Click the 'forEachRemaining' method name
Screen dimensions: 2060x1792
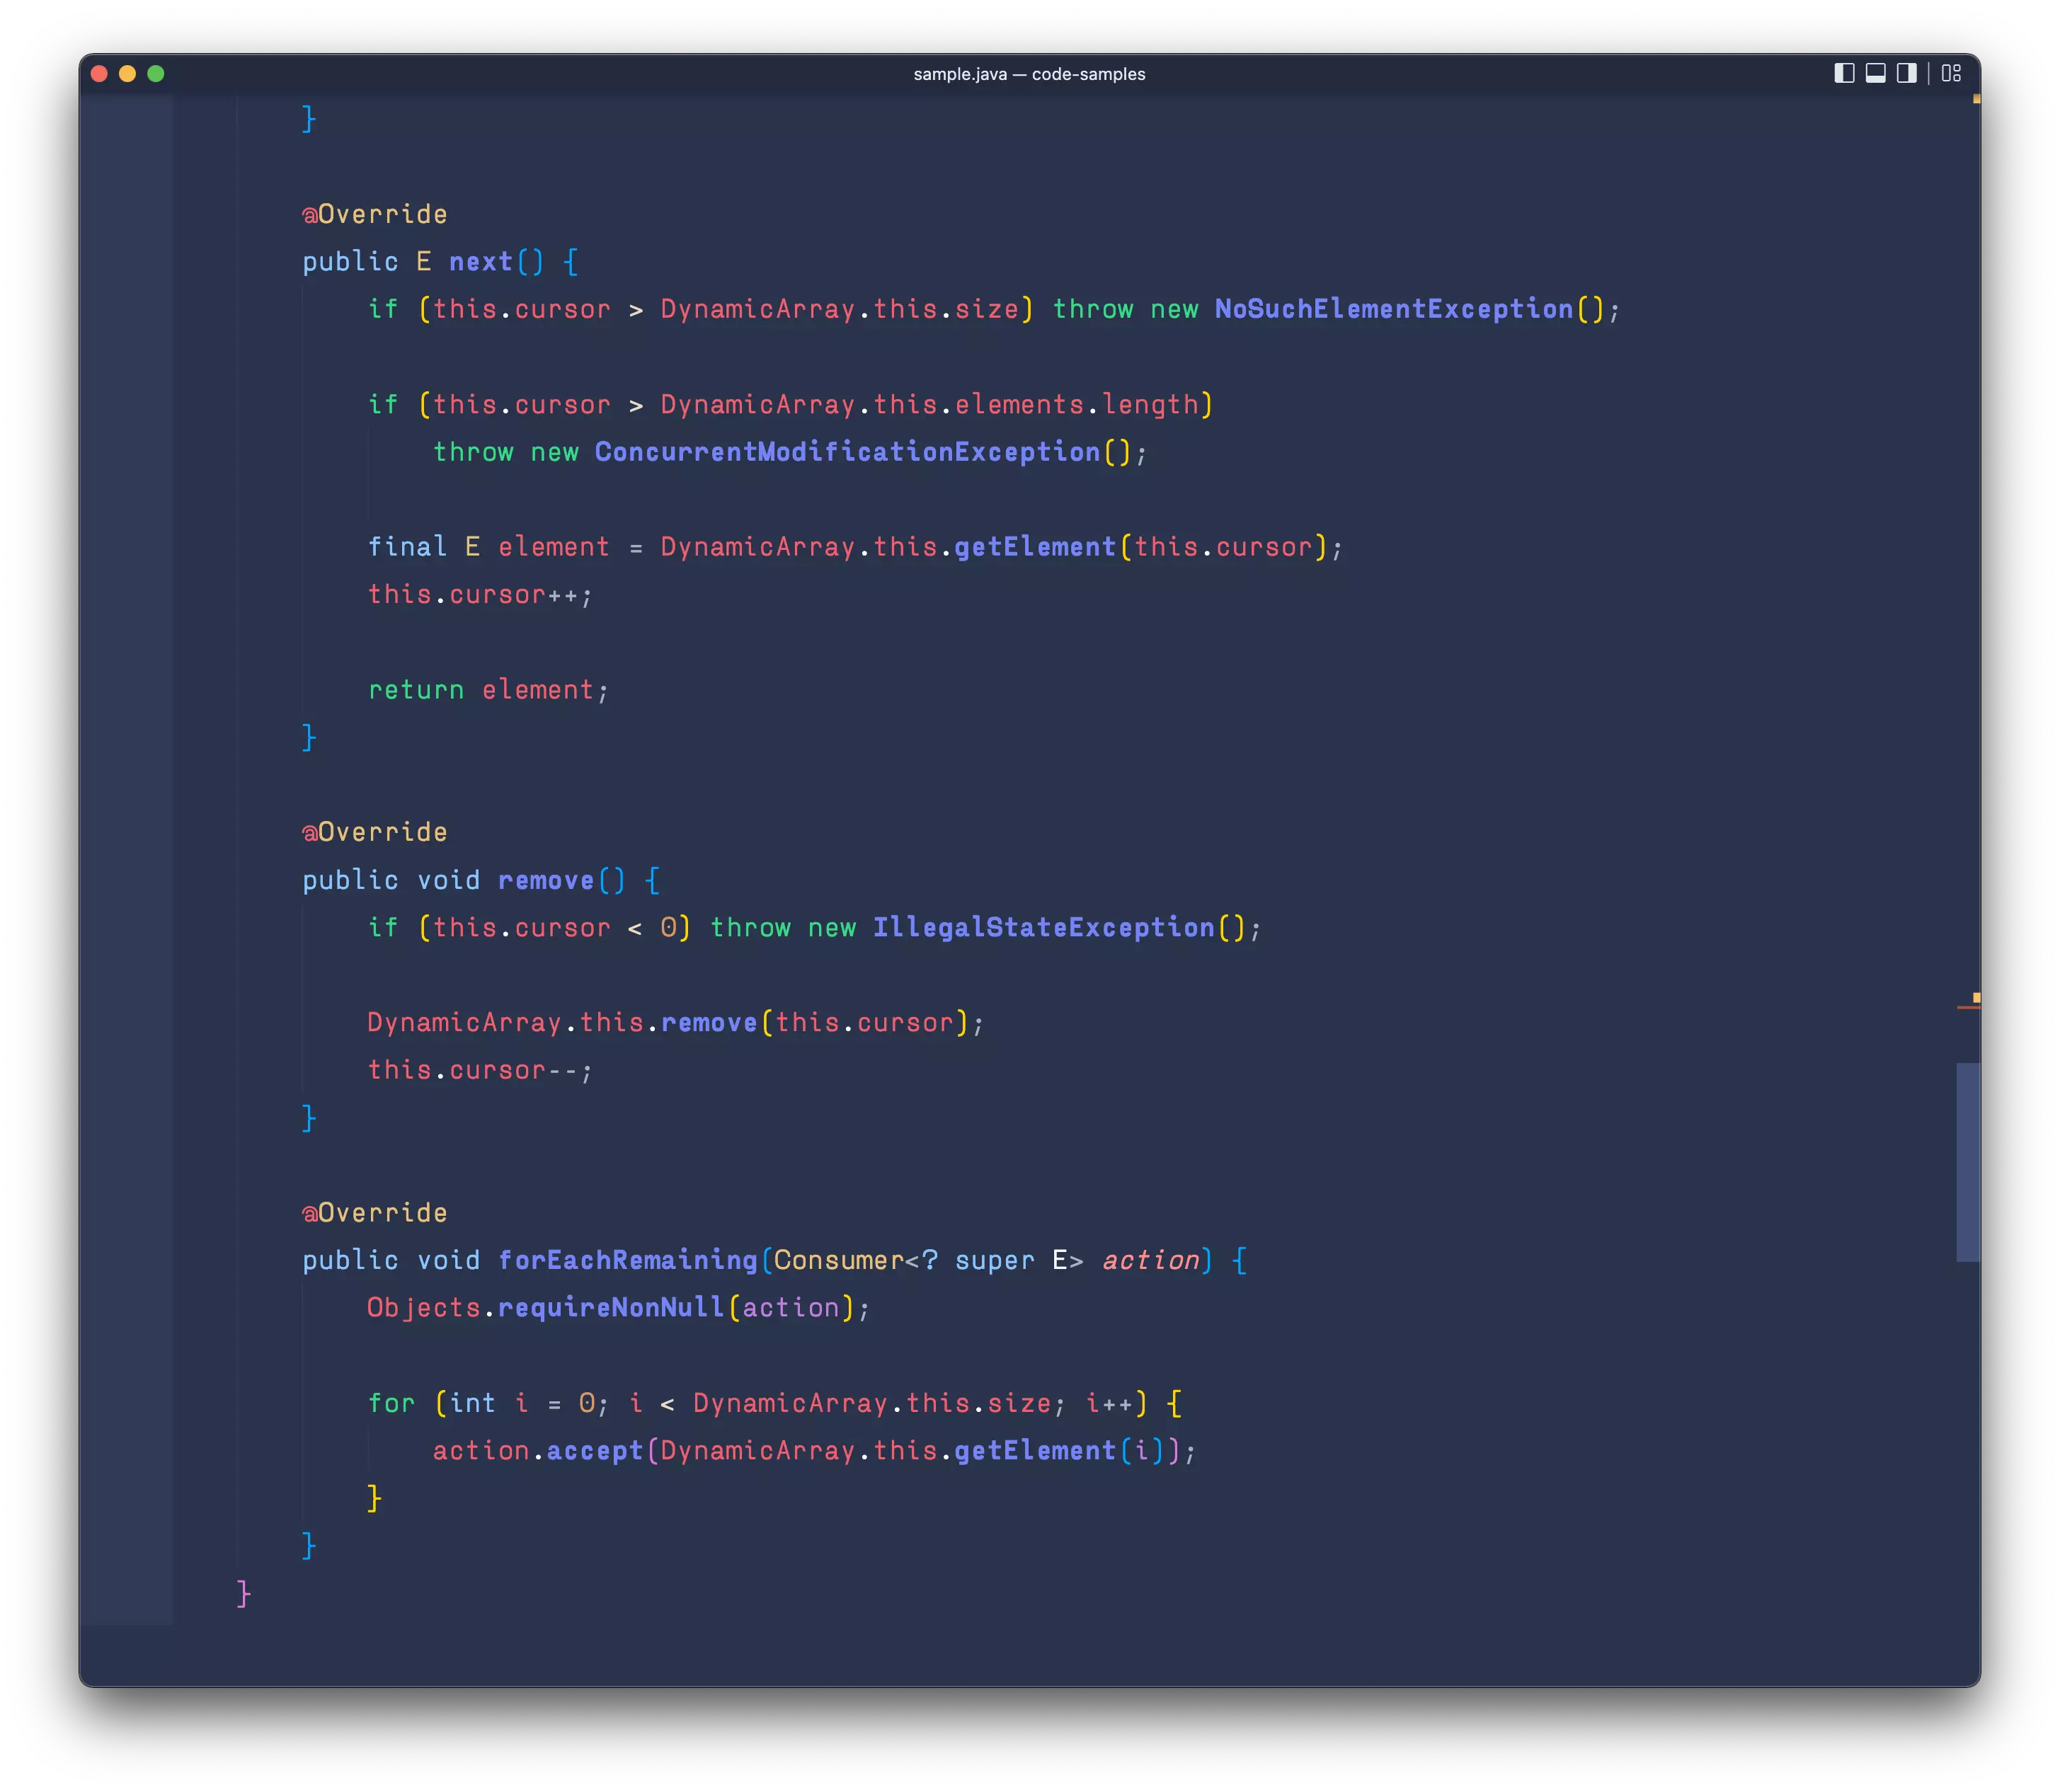coord(627,1260)
